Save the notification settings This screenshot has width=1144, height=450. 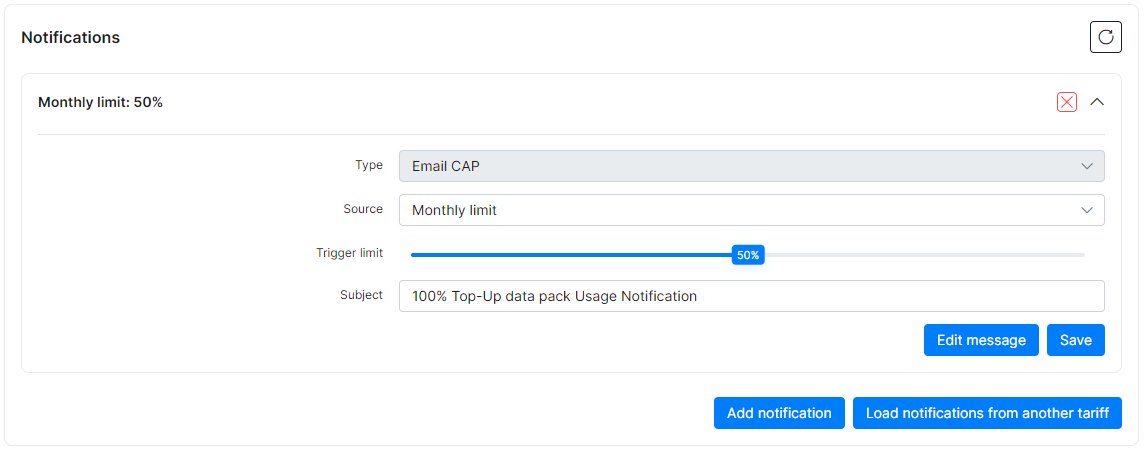coord(1075,341)
